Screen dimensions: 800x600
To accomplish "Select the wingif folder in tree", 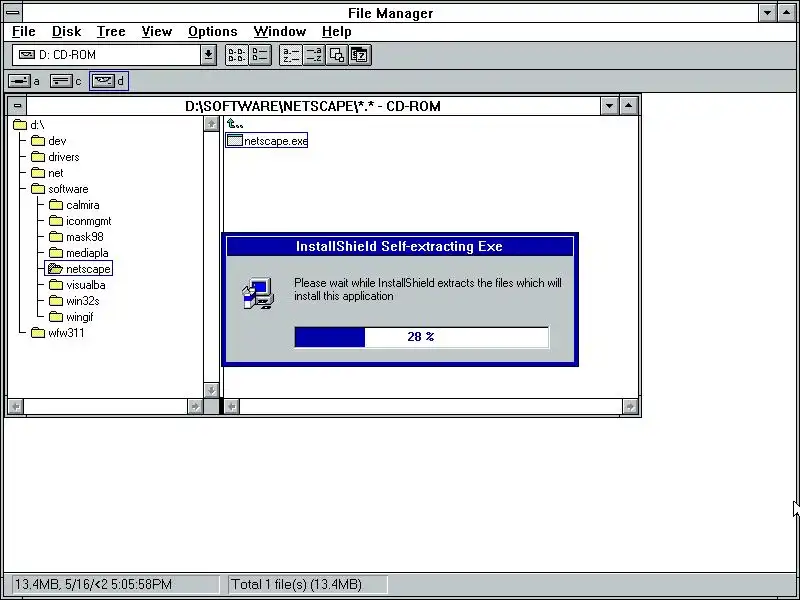I will pos(71,317).
